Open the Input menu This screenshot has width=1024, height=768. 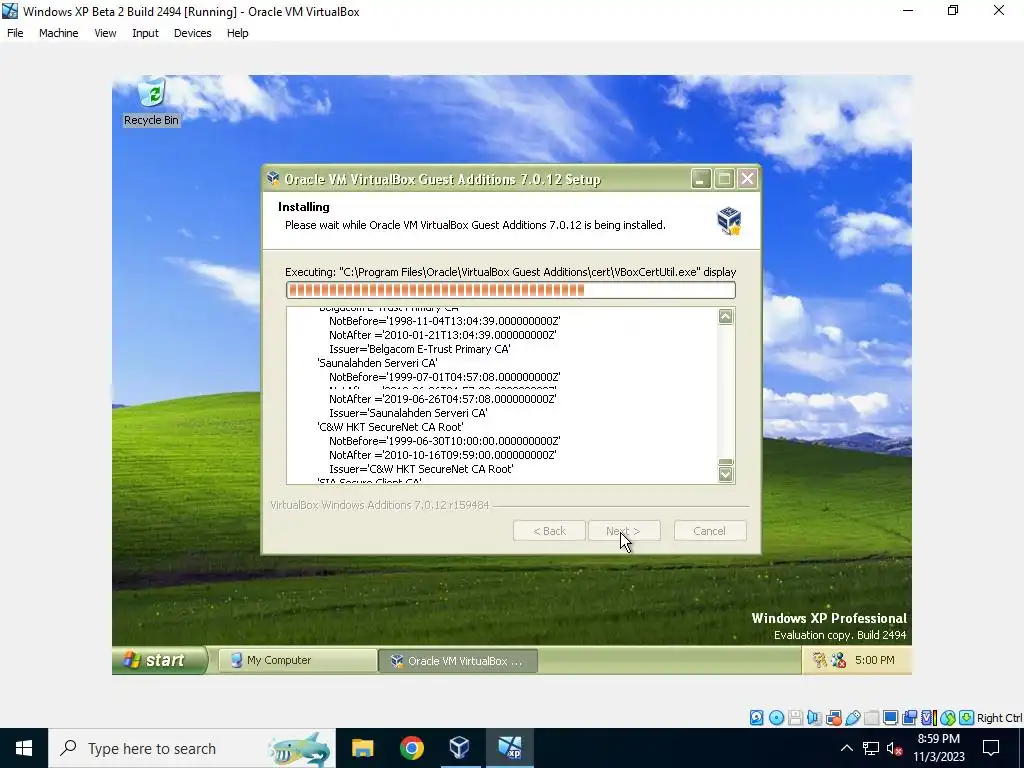point(145,33)
